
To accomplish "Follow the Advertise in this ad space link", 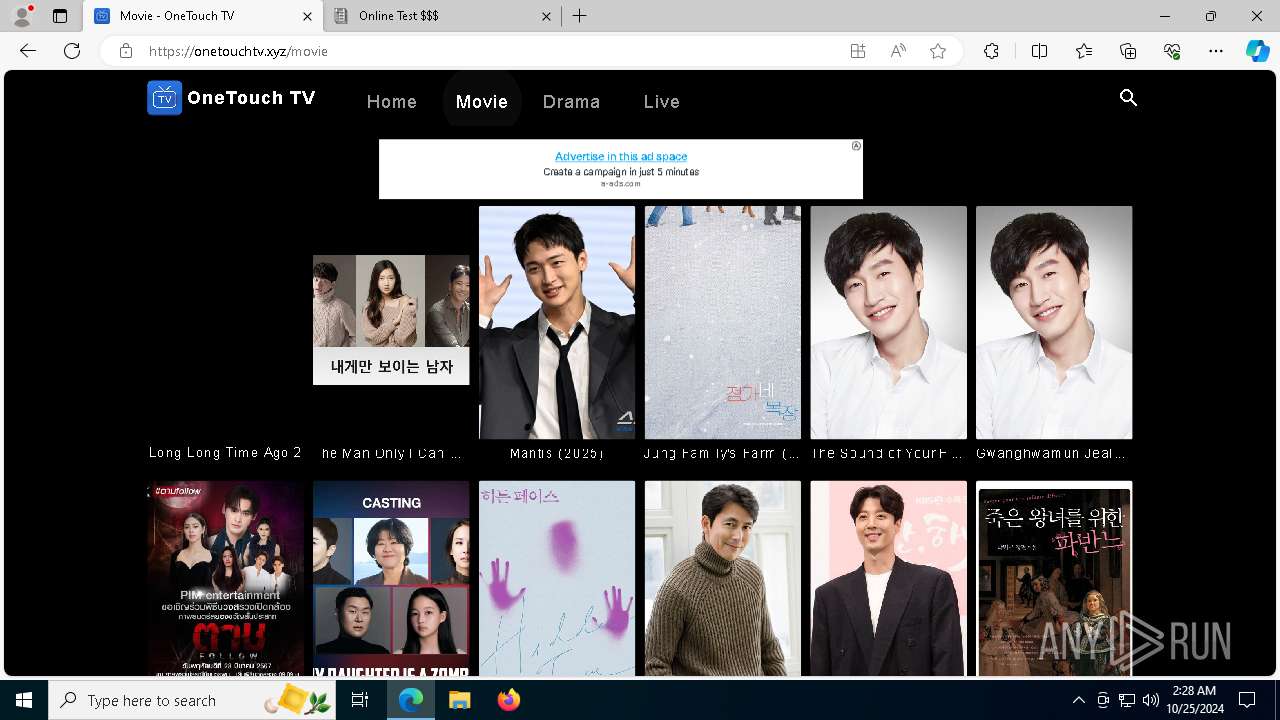I will [621, 156].
